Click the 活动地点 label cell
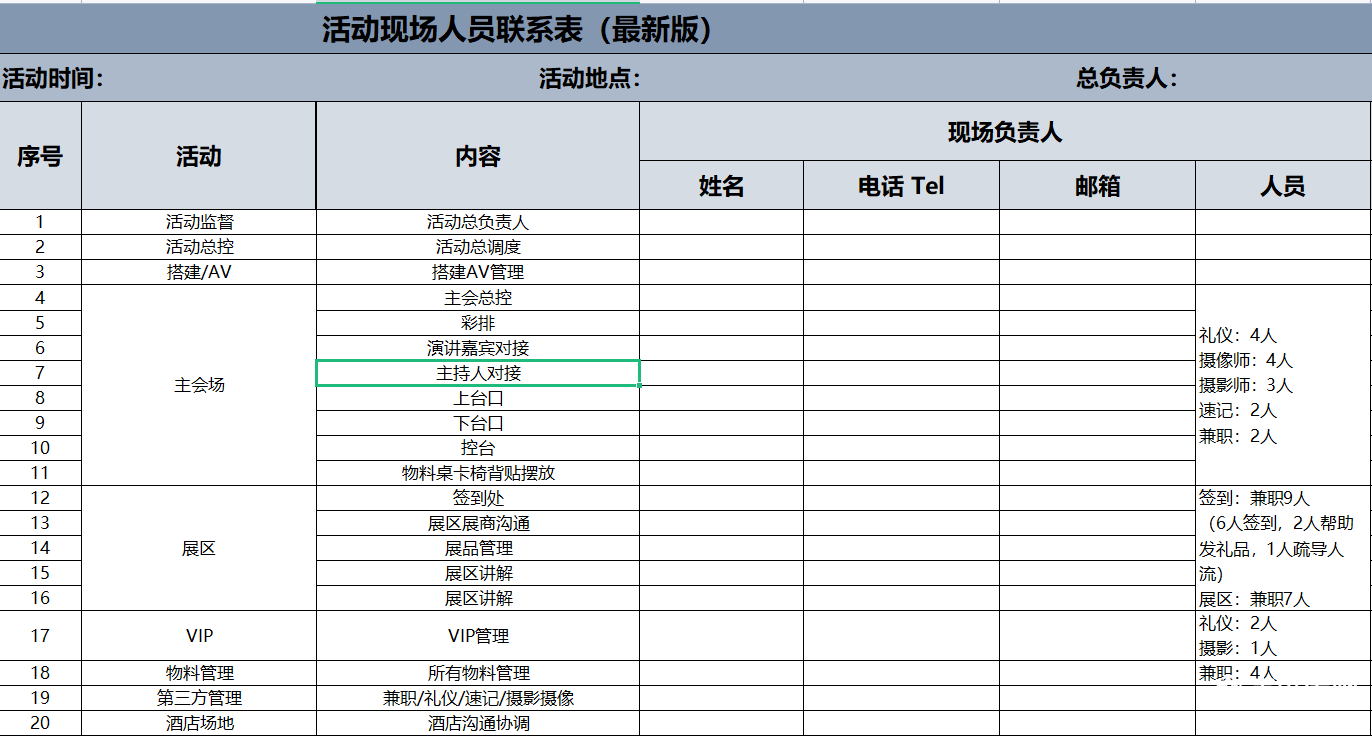 (590, 78)
